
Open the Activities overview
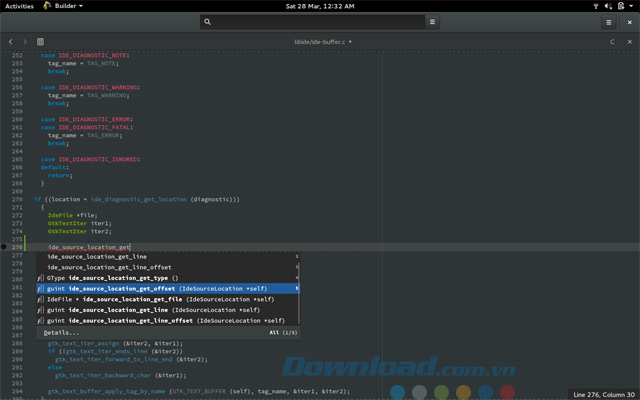click(20, 6)
